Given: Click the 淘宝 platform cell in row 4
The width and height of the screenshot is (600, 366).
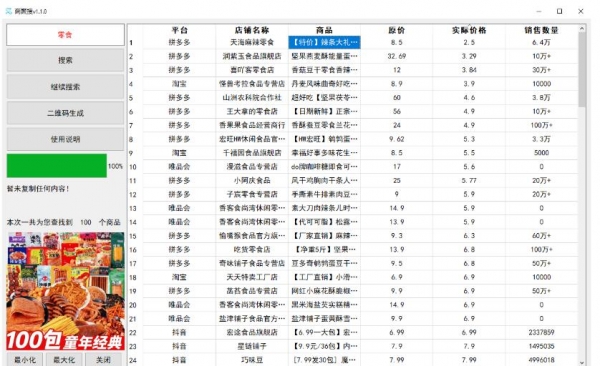Looking at the screenshot, I should click(x=179, y=83).
